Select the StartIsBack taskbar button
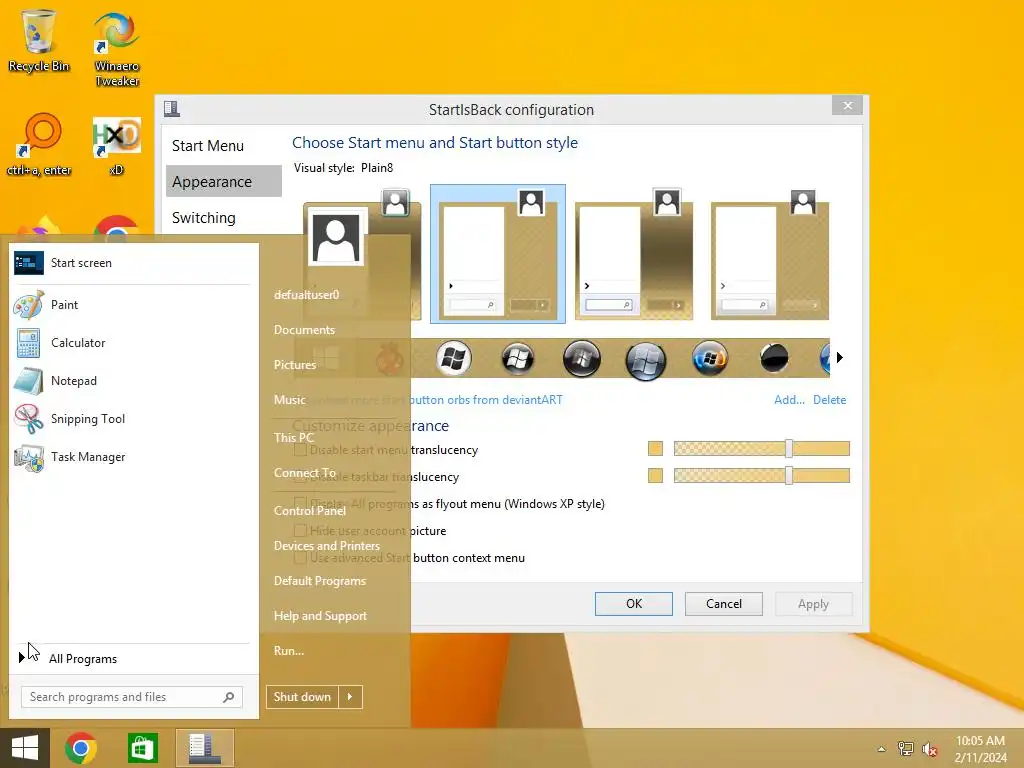Screen dimensions: 1024x768 204,748
